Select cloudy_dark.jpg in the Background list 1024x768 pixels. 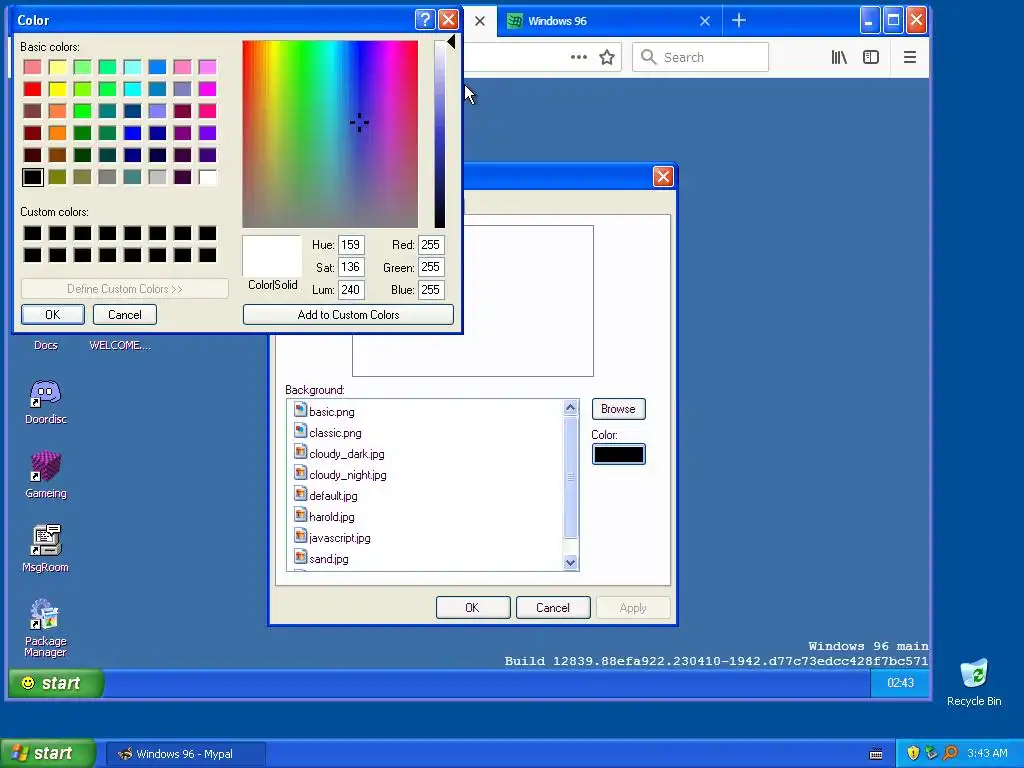tap(347, 454)
